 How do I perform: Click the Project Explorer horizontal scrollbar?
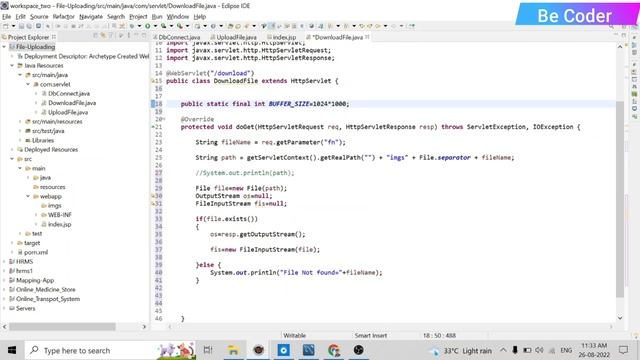coord(62,327)
